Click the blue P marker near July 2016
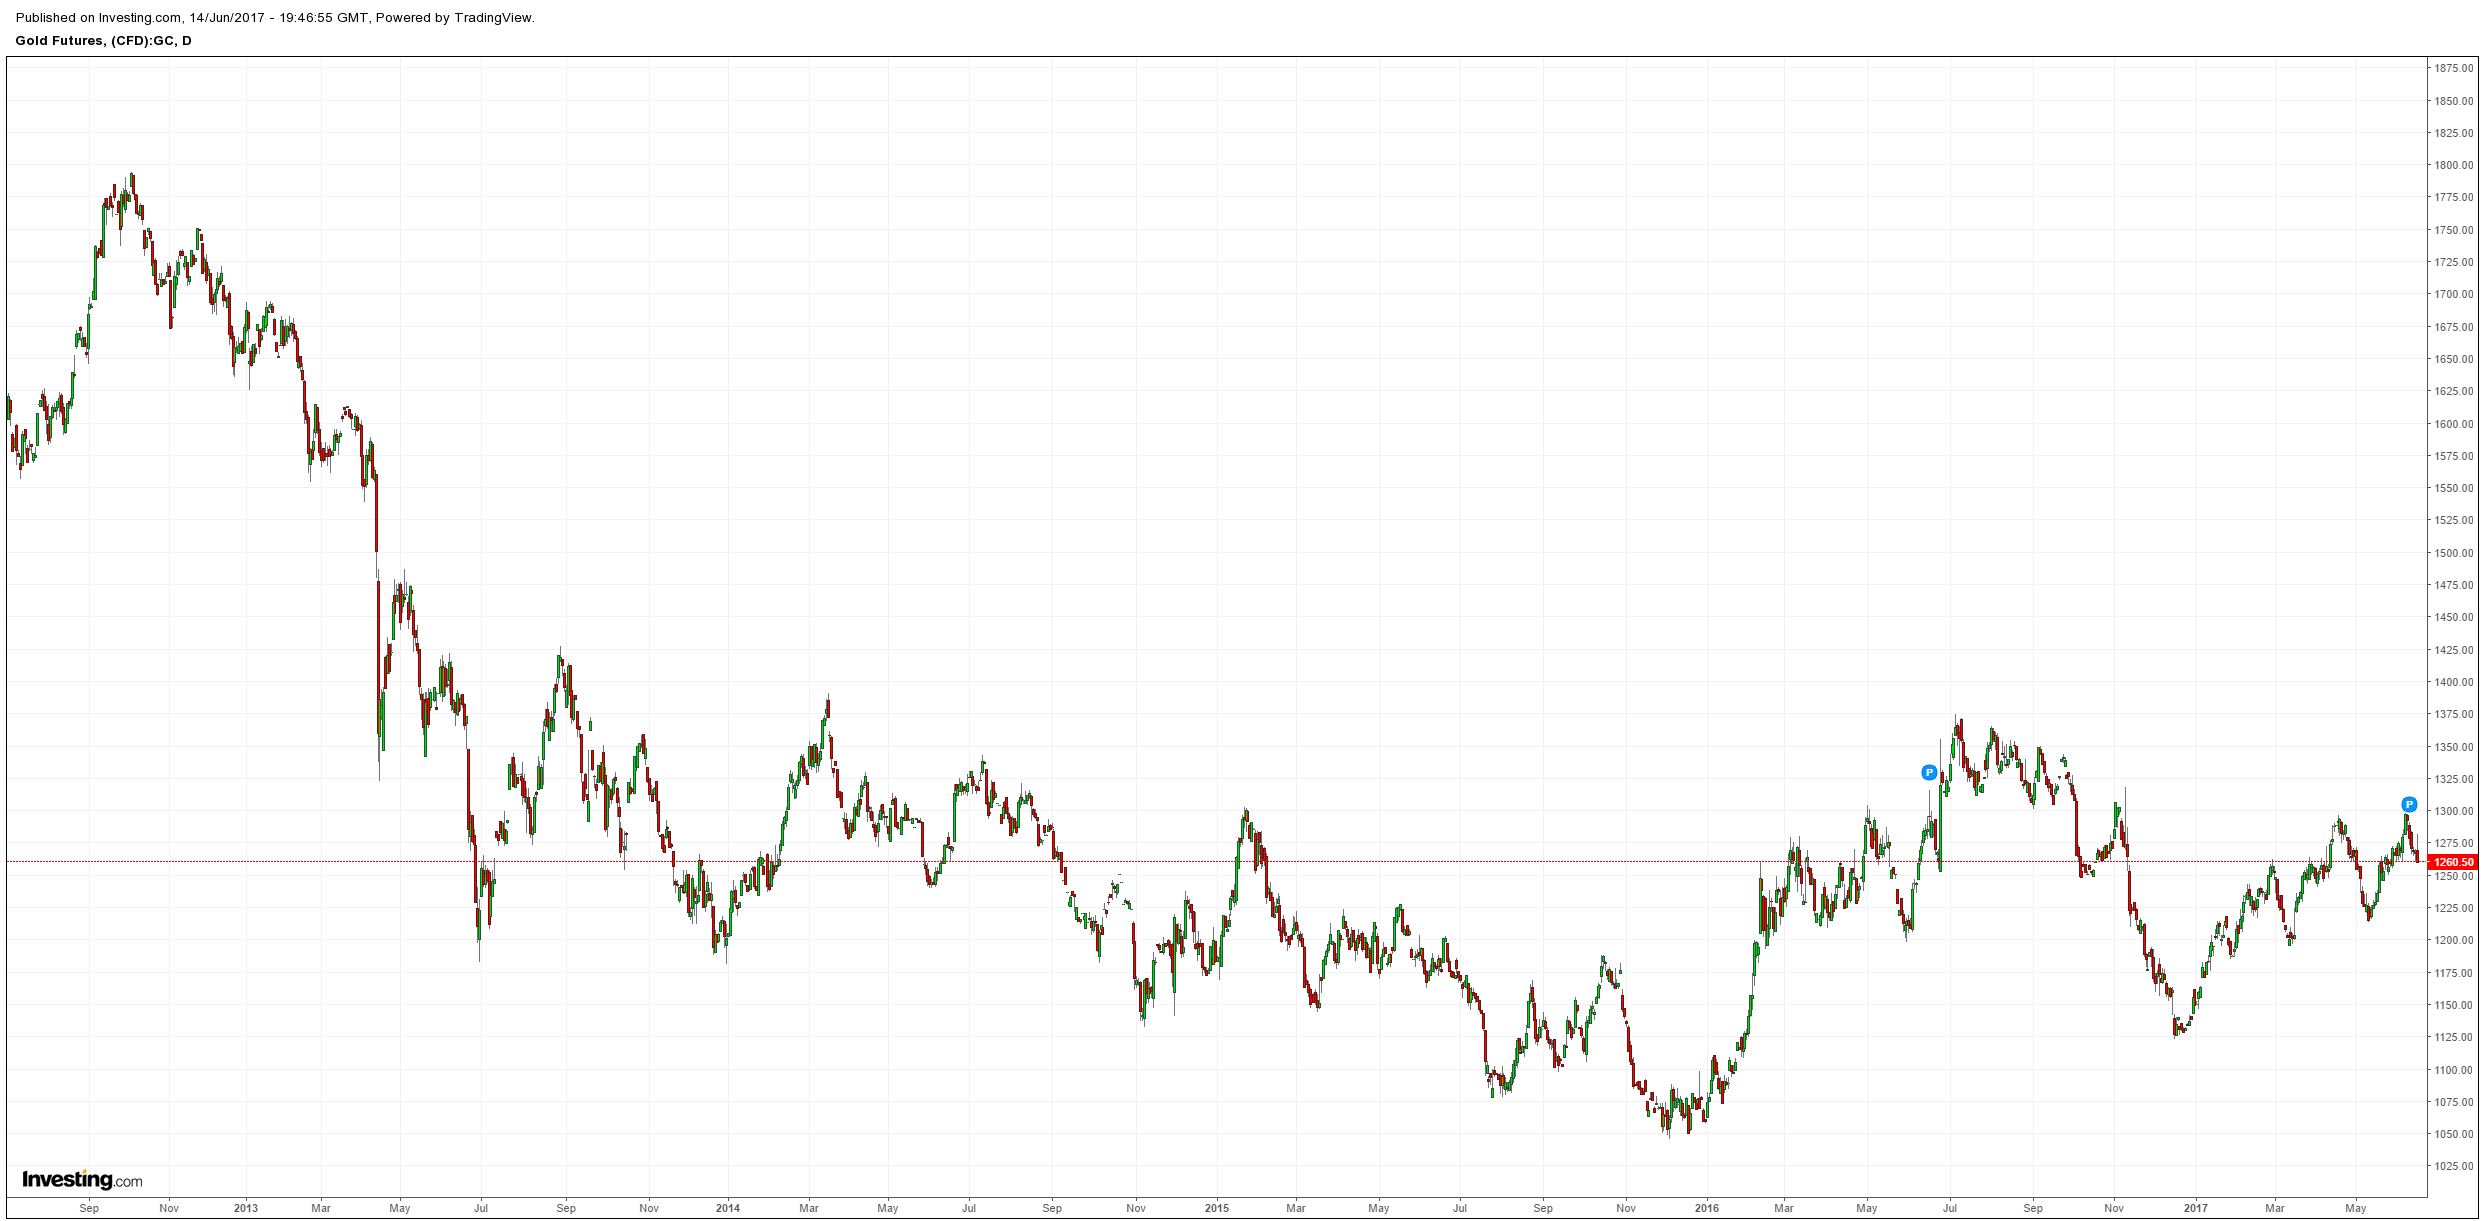 point(1929,772)
